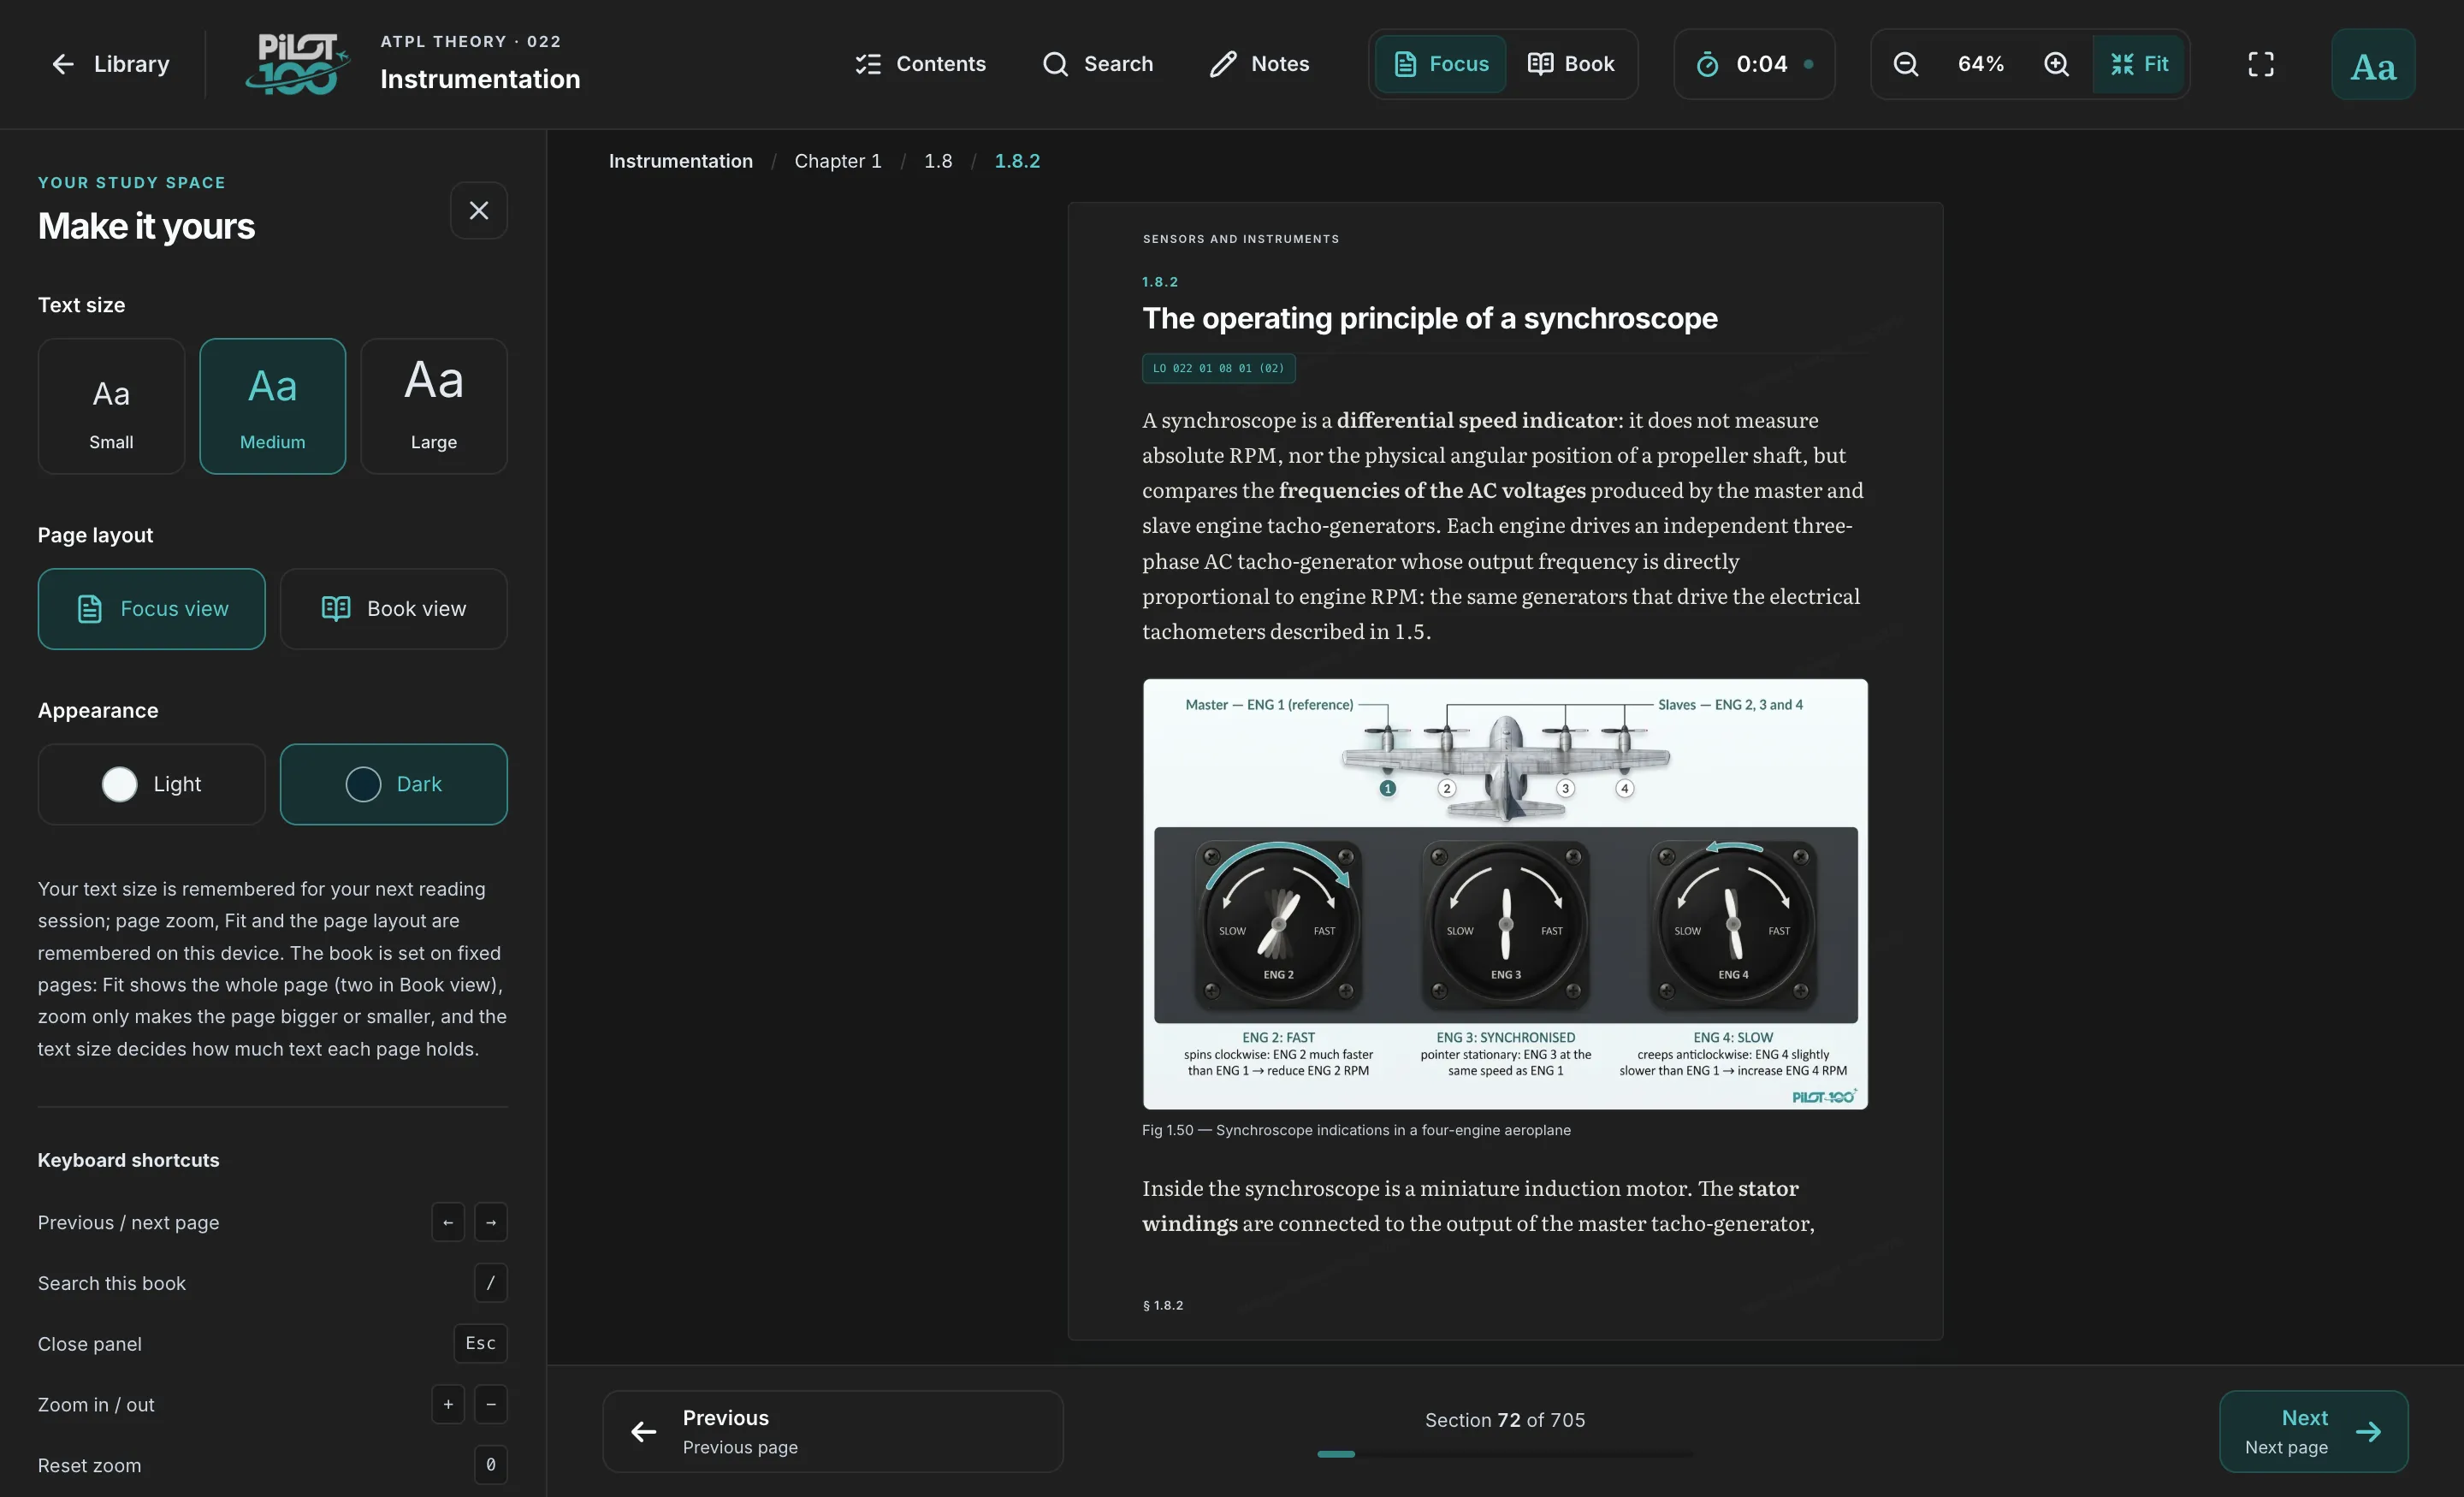Open the synchroscope figure image
This screenshot has height=1497, width=2464.
1505,894
